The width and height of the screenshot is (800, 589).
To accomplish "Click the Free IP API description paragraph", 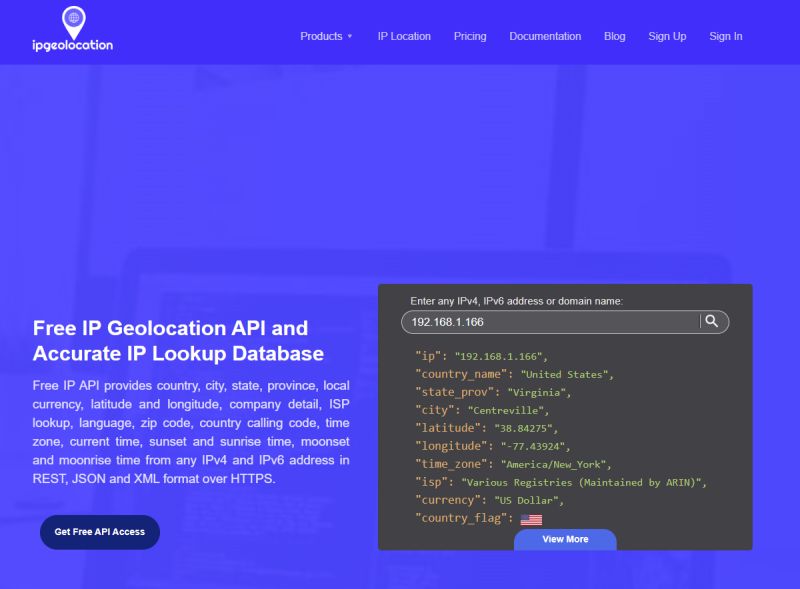I will pyautogui.click(x=191, y=432).
